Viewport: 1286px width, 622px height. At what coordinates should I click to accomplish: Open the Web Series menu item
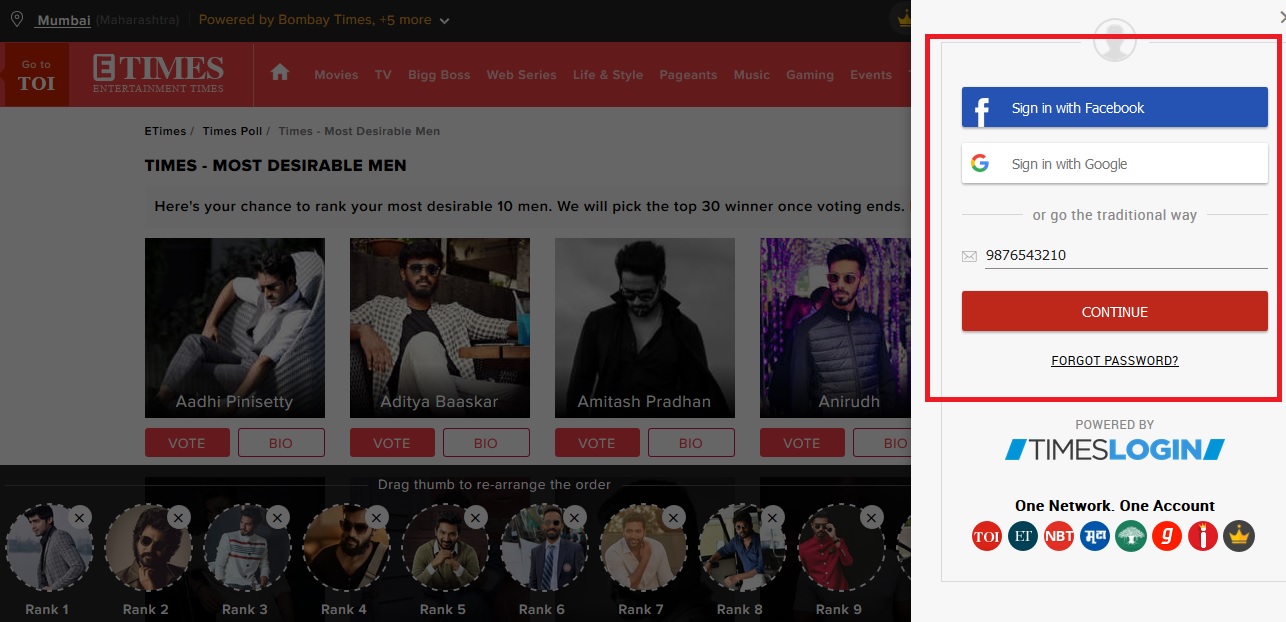point(521,75)
